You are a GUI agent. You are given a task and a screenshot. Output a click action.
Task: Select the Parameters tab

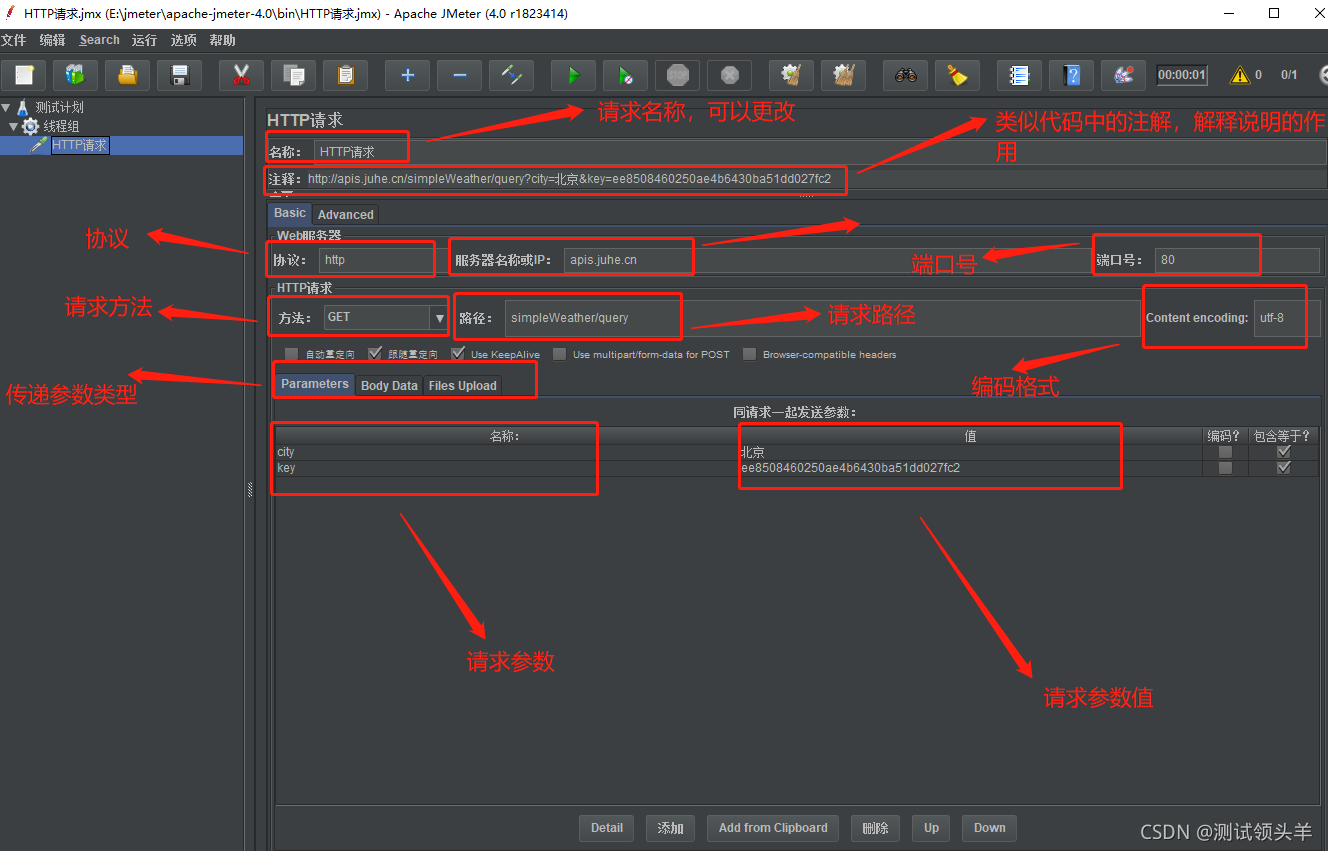coord(315,384)
